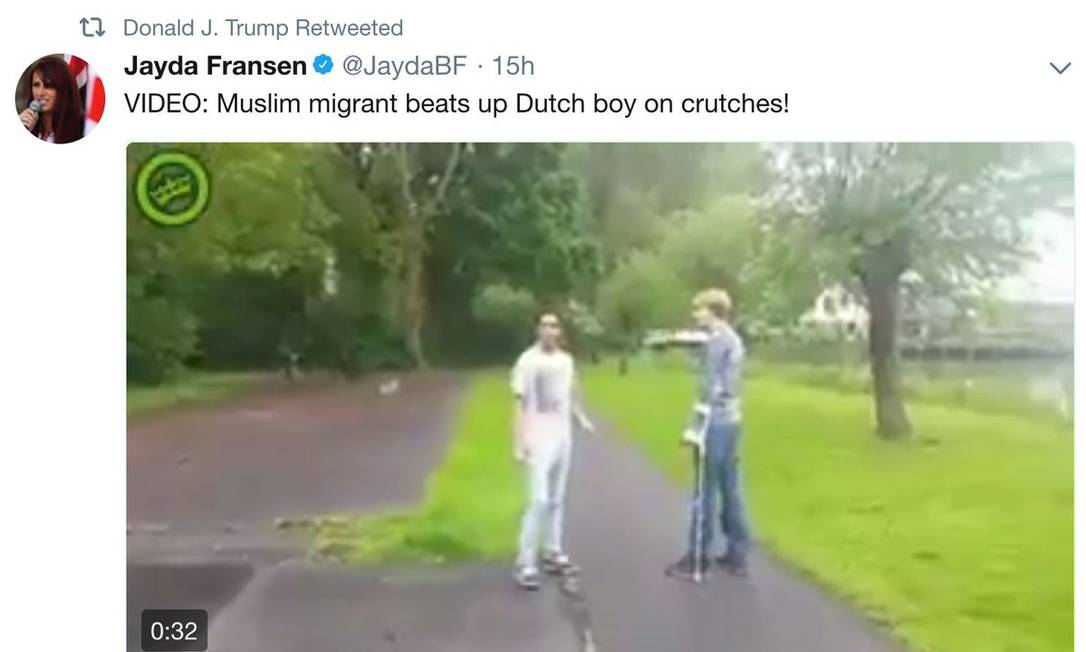Viewport: 1086px width, 652px height.
Task: Click the word "crutches!" in the tweet
Action: [x=735, y=104]
